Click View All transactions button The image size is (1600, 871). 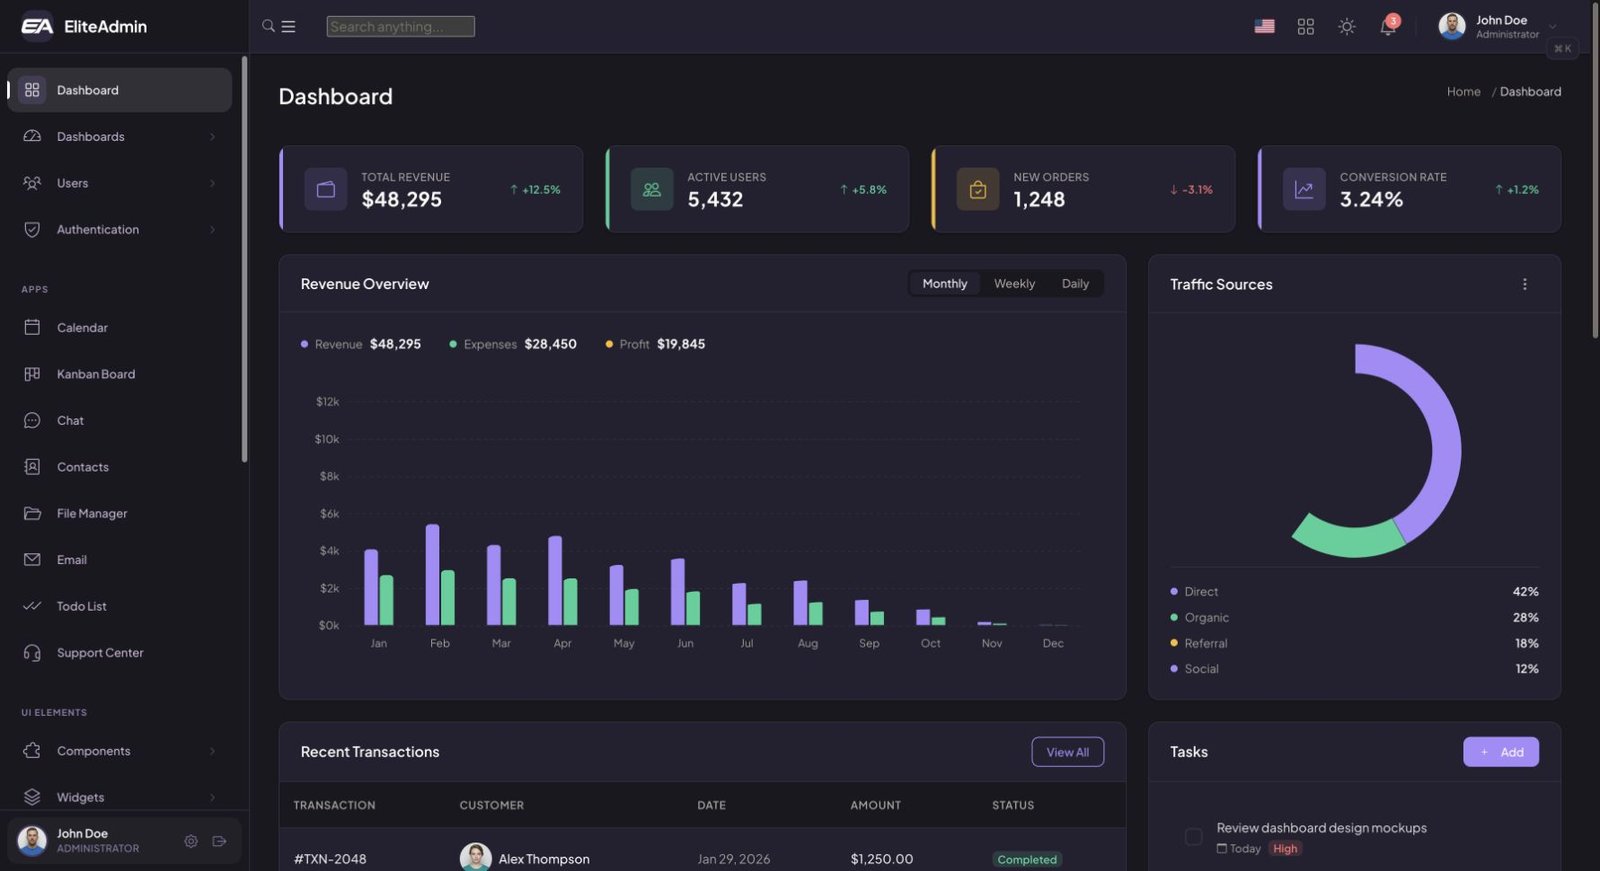(1068, 752)
